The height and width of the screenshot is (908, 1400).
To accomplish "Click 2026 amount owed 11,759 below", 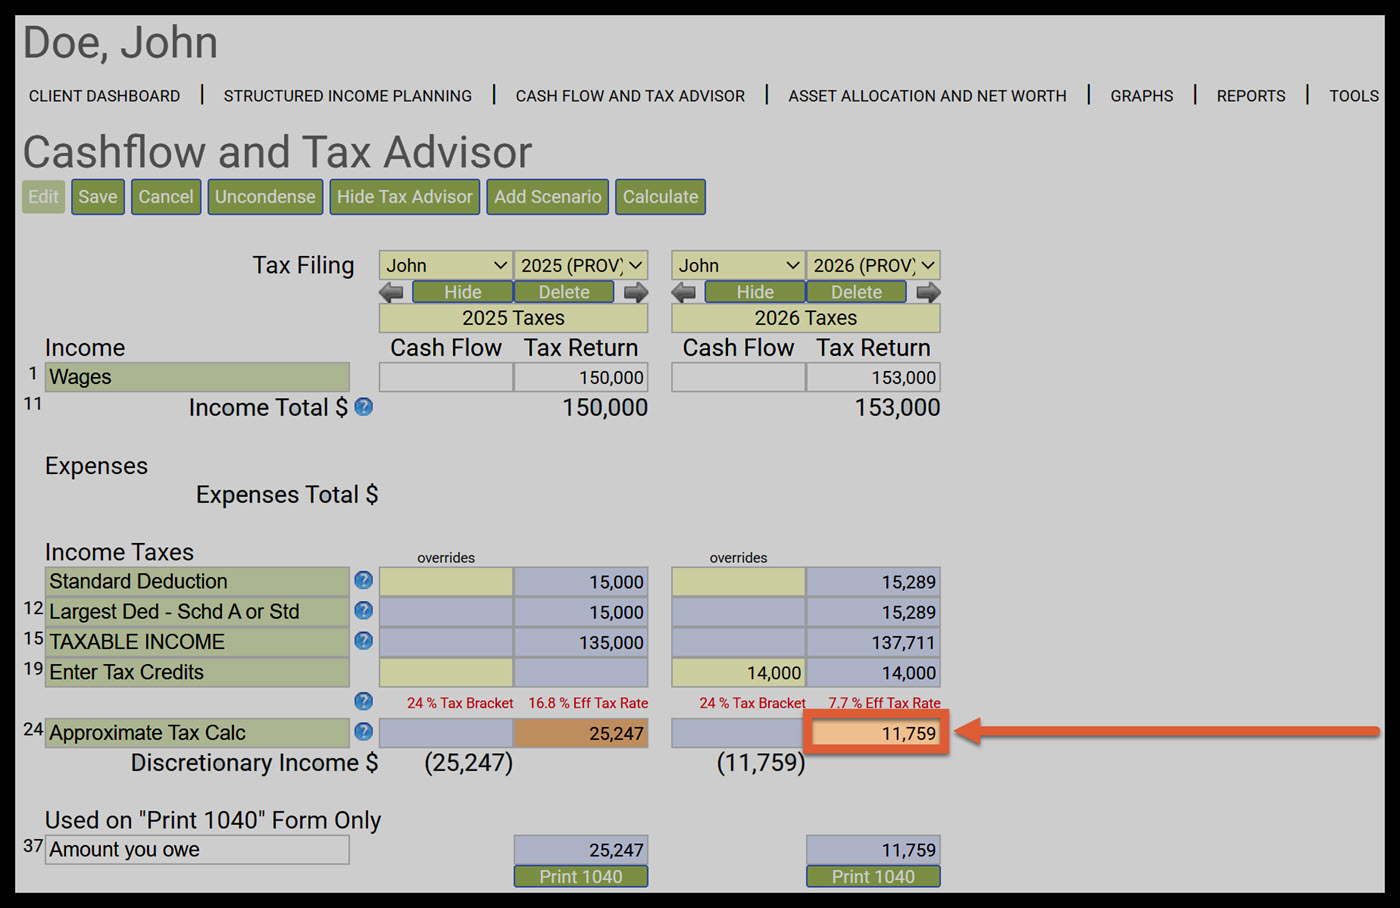I will (873, 850).
